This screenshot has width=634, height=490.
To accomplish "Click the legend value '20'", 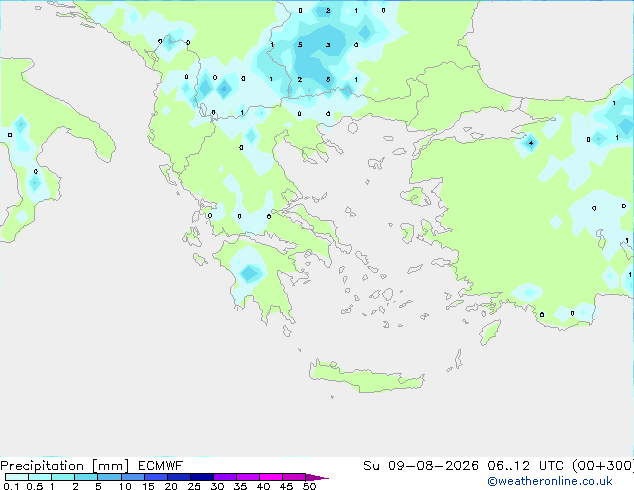I will 171,486.
